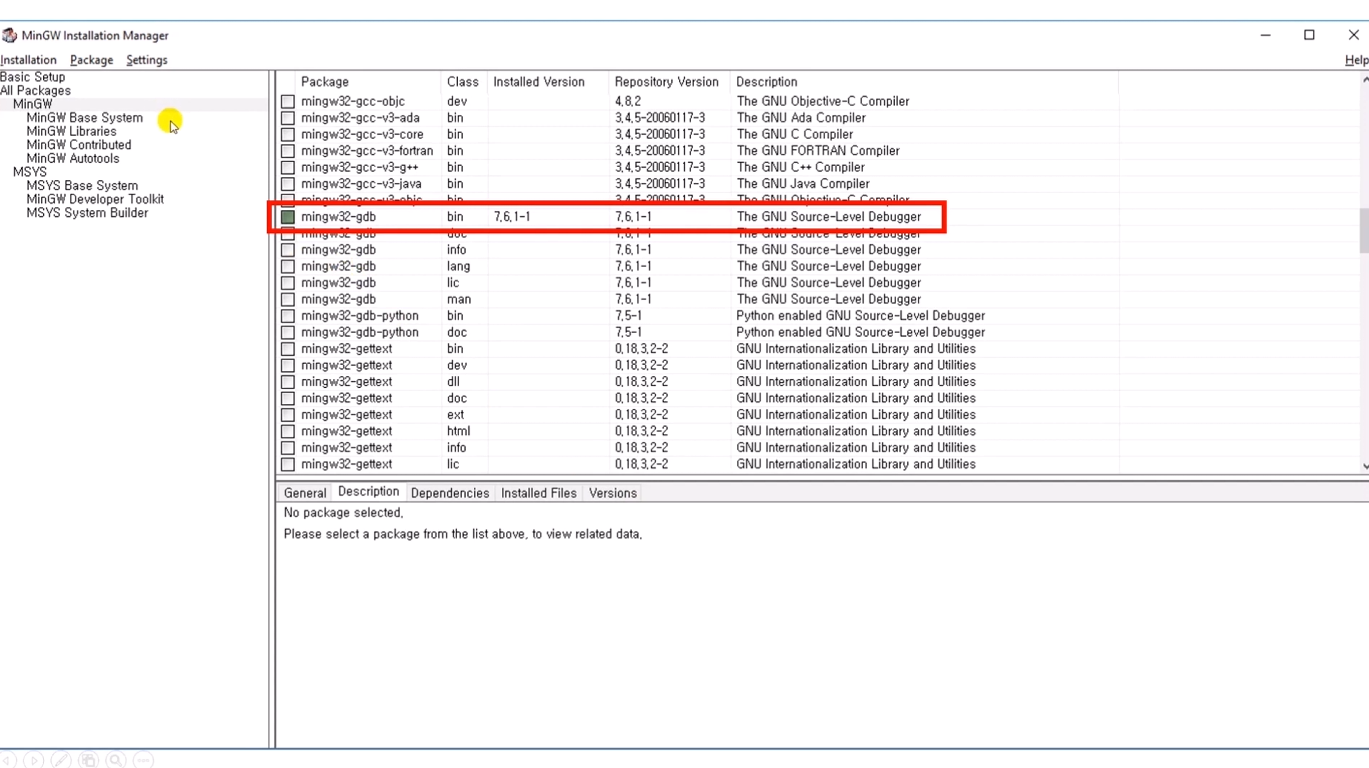The image size is (1369, 768).
Task: Open the Installation menu
Action: tap(28, 60)
